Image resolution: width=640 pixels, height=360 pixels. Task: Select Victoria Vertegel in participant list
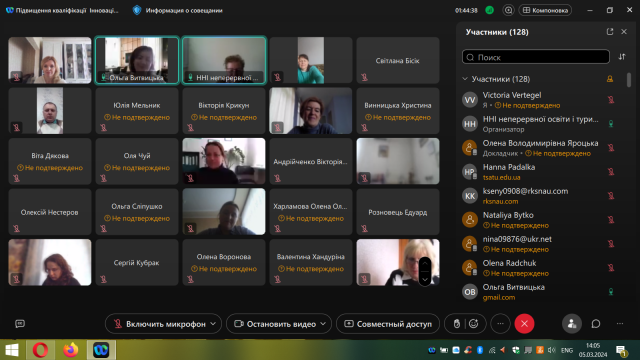click(538, 100)
